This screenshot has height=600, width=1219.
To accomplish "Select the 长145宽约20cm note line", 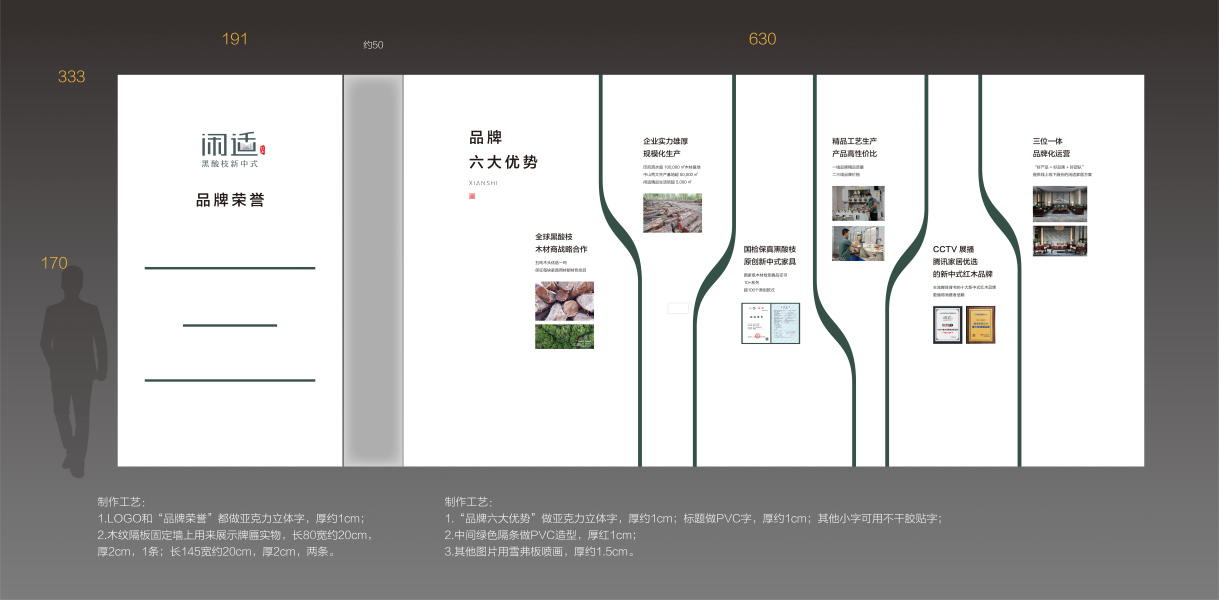I will 217,552.
